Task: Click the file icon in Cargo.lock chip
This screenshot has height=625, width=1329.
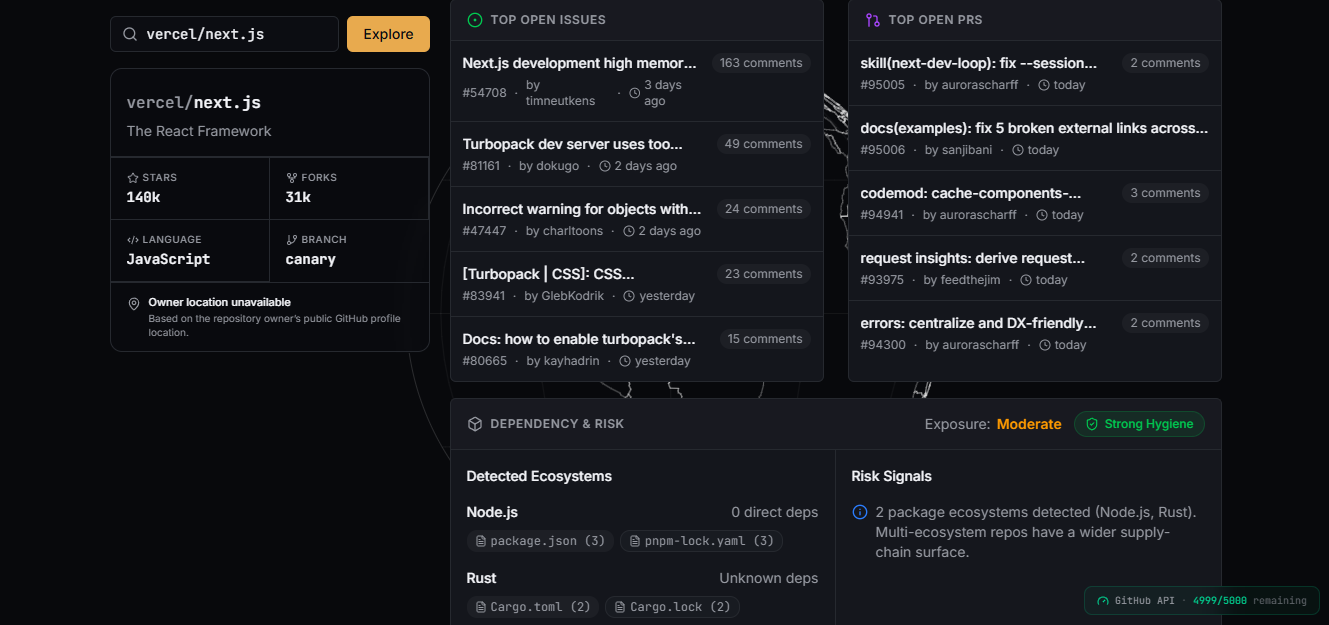Action: tap(621, 607)
